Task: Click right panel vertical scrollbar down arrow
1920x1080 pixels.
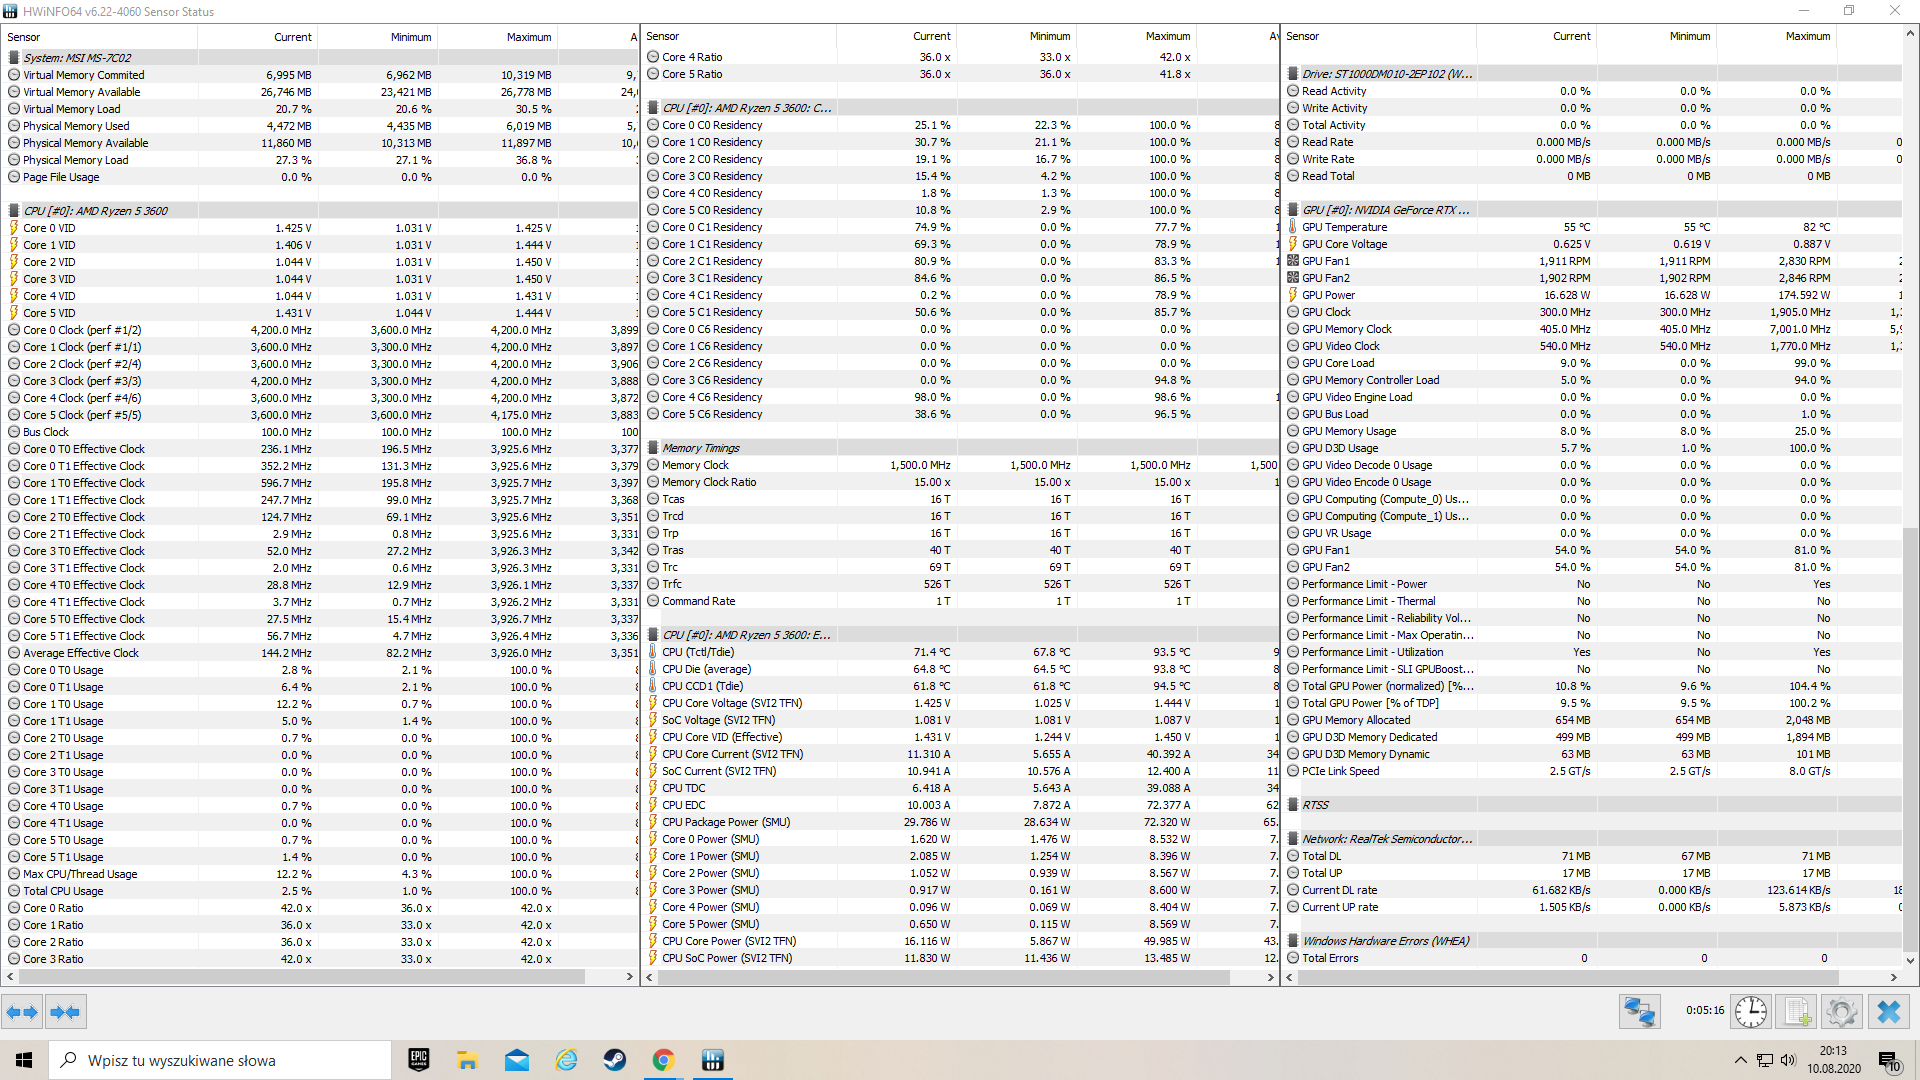Action: pyautogui.click(x=1910, y=960)
